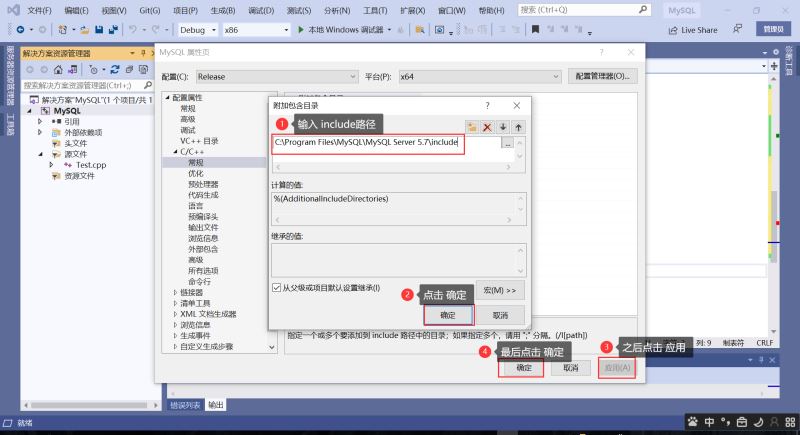Viewport: 800px width, 435px height.
Task: Click the red delete line icon
Action: 487,127
